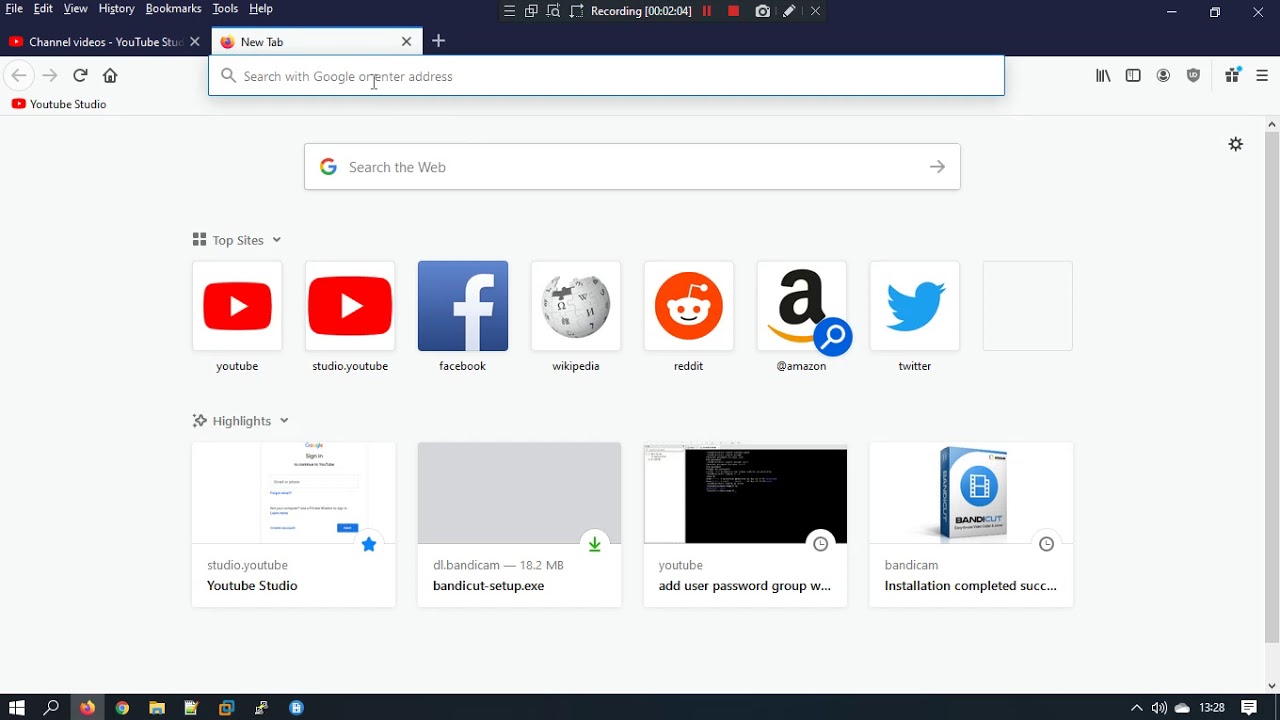Open the Bookmarks menu

tap(173, 8)
